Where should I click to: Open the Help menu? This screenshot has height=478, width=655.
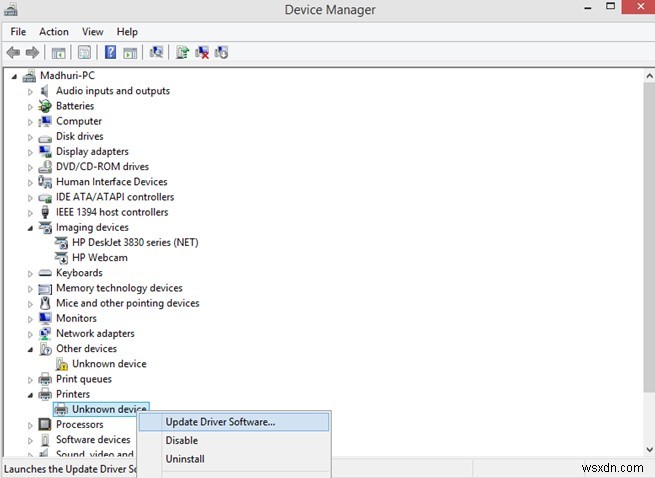[127, 32]
